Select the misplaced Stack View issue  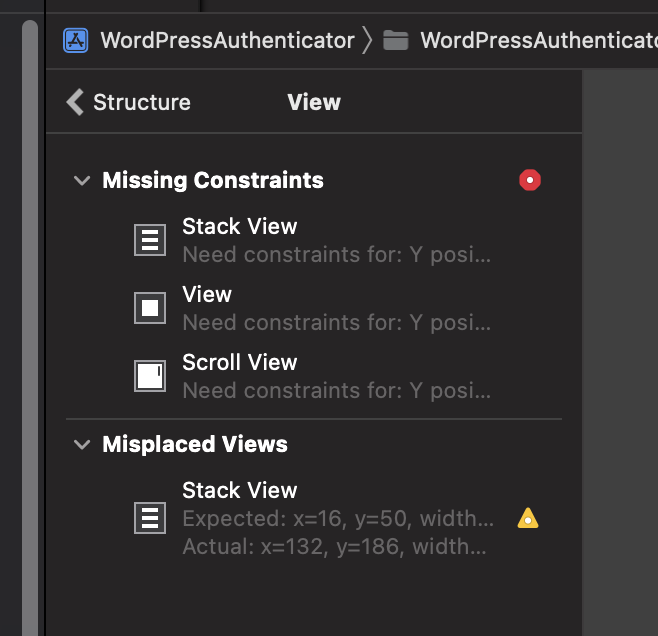point(336,518)
